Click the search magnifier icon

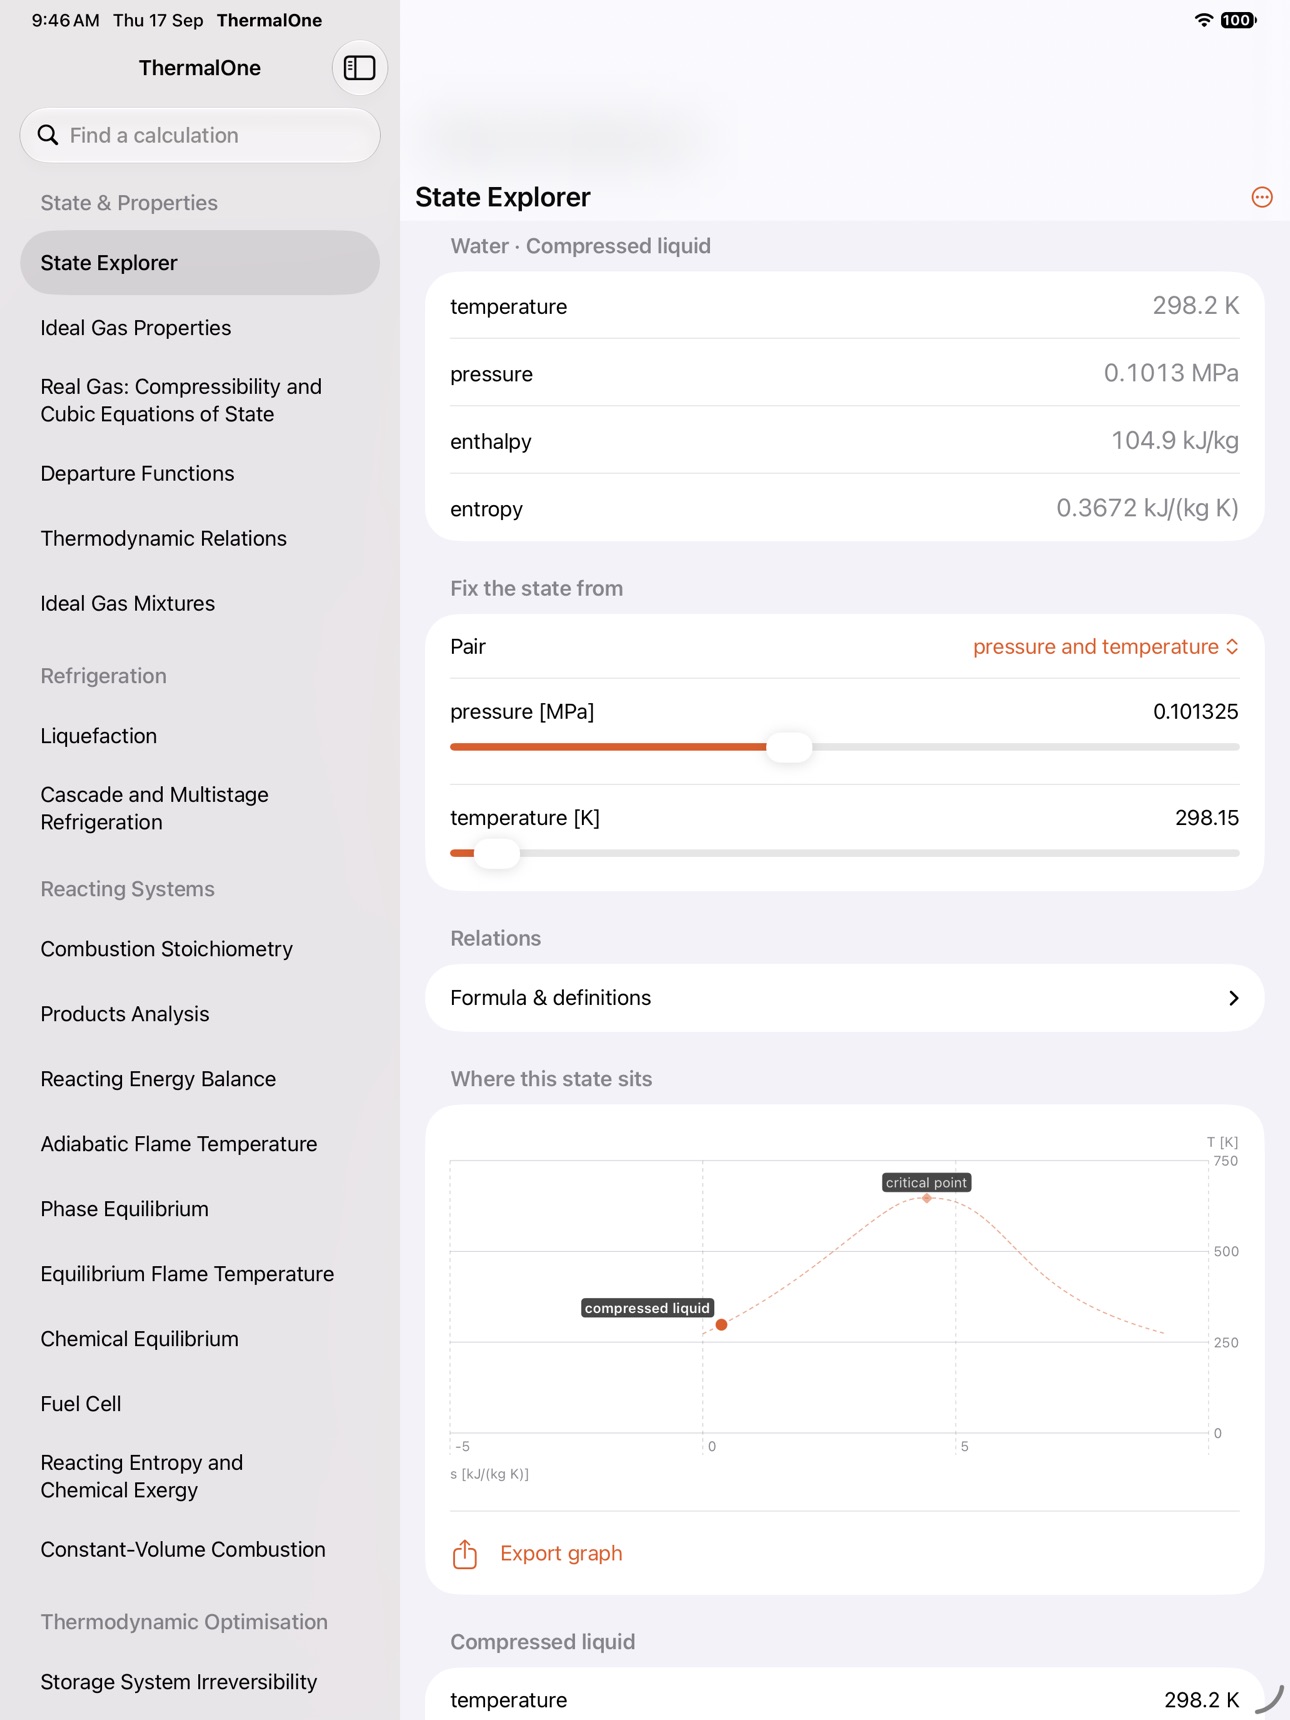(x=48, y=135)
